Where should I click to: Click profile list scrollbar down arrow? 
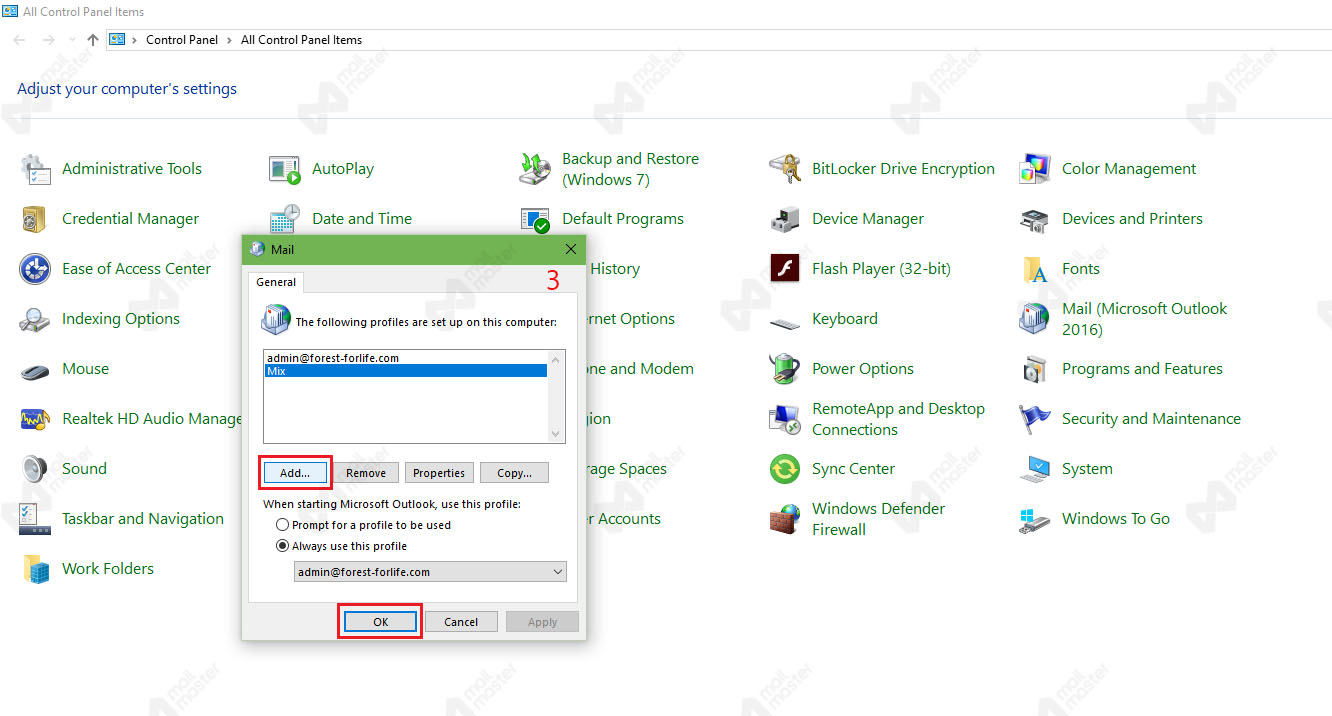[557, 434]
